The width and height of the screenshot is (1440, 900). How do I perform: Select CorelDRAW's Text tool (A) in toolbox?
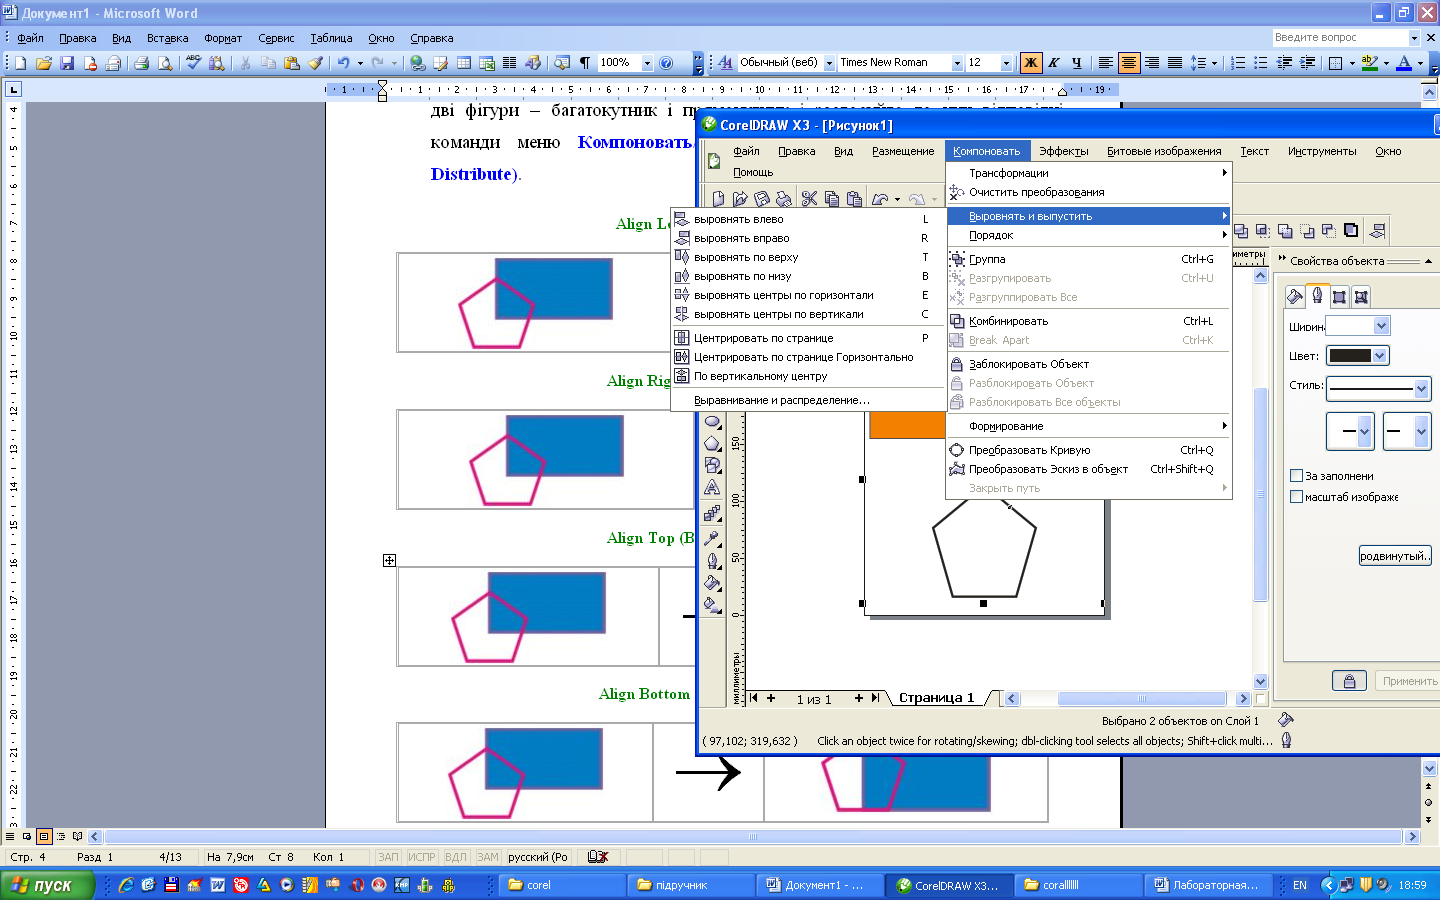(x=712, y=488)
